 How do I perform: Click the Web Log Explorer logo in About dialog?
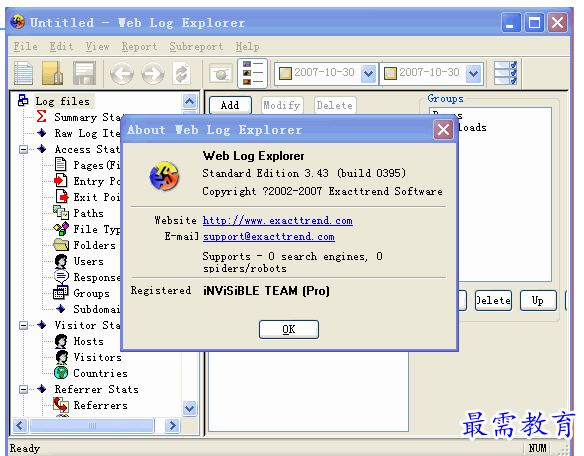tap(164, 176)
